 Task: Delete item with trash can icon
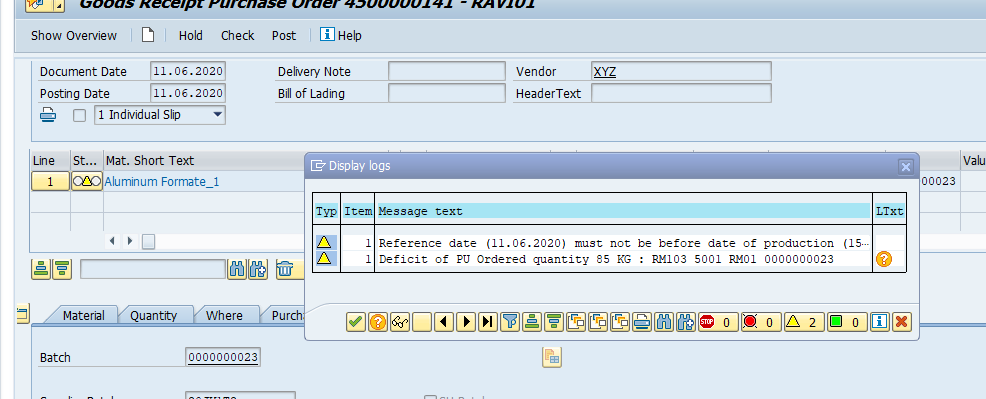pos(285,269)
